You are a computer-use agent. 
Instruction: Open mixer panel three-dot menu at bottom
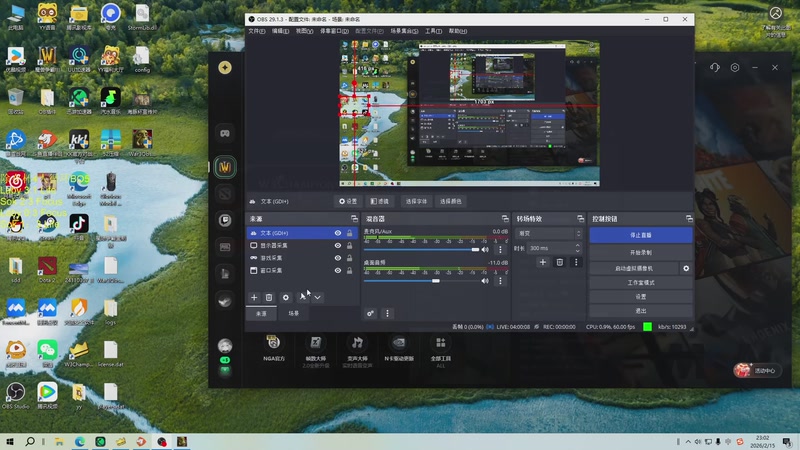387,313
